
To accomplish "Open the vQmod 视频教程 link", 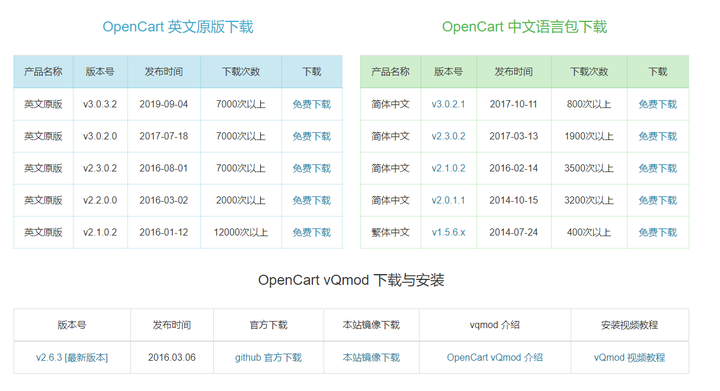I will 629,357.
